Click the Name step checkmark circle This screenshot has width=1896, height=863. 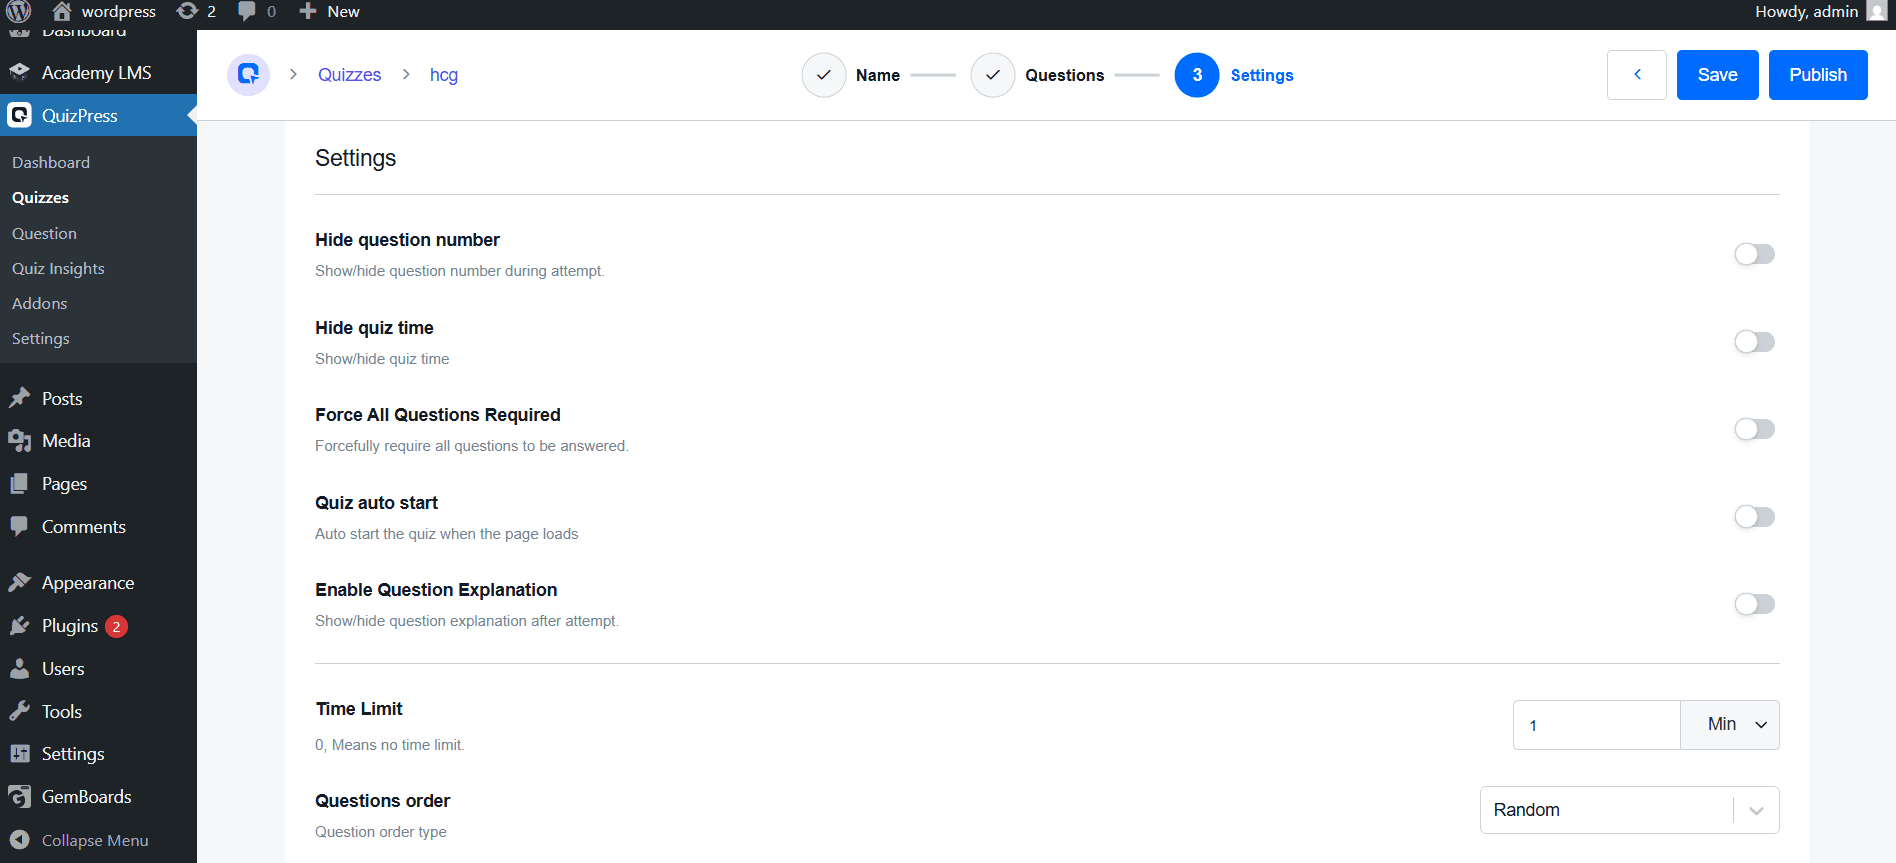point(824,75)
